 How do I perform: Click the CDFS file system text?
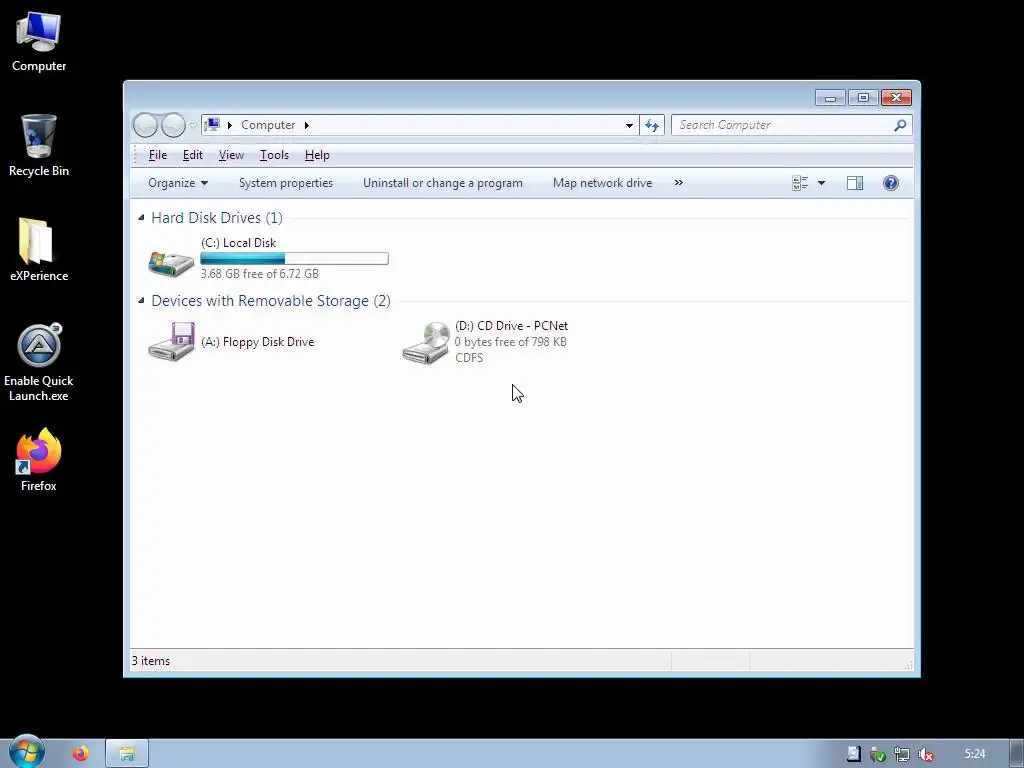(x=469, y=358)
